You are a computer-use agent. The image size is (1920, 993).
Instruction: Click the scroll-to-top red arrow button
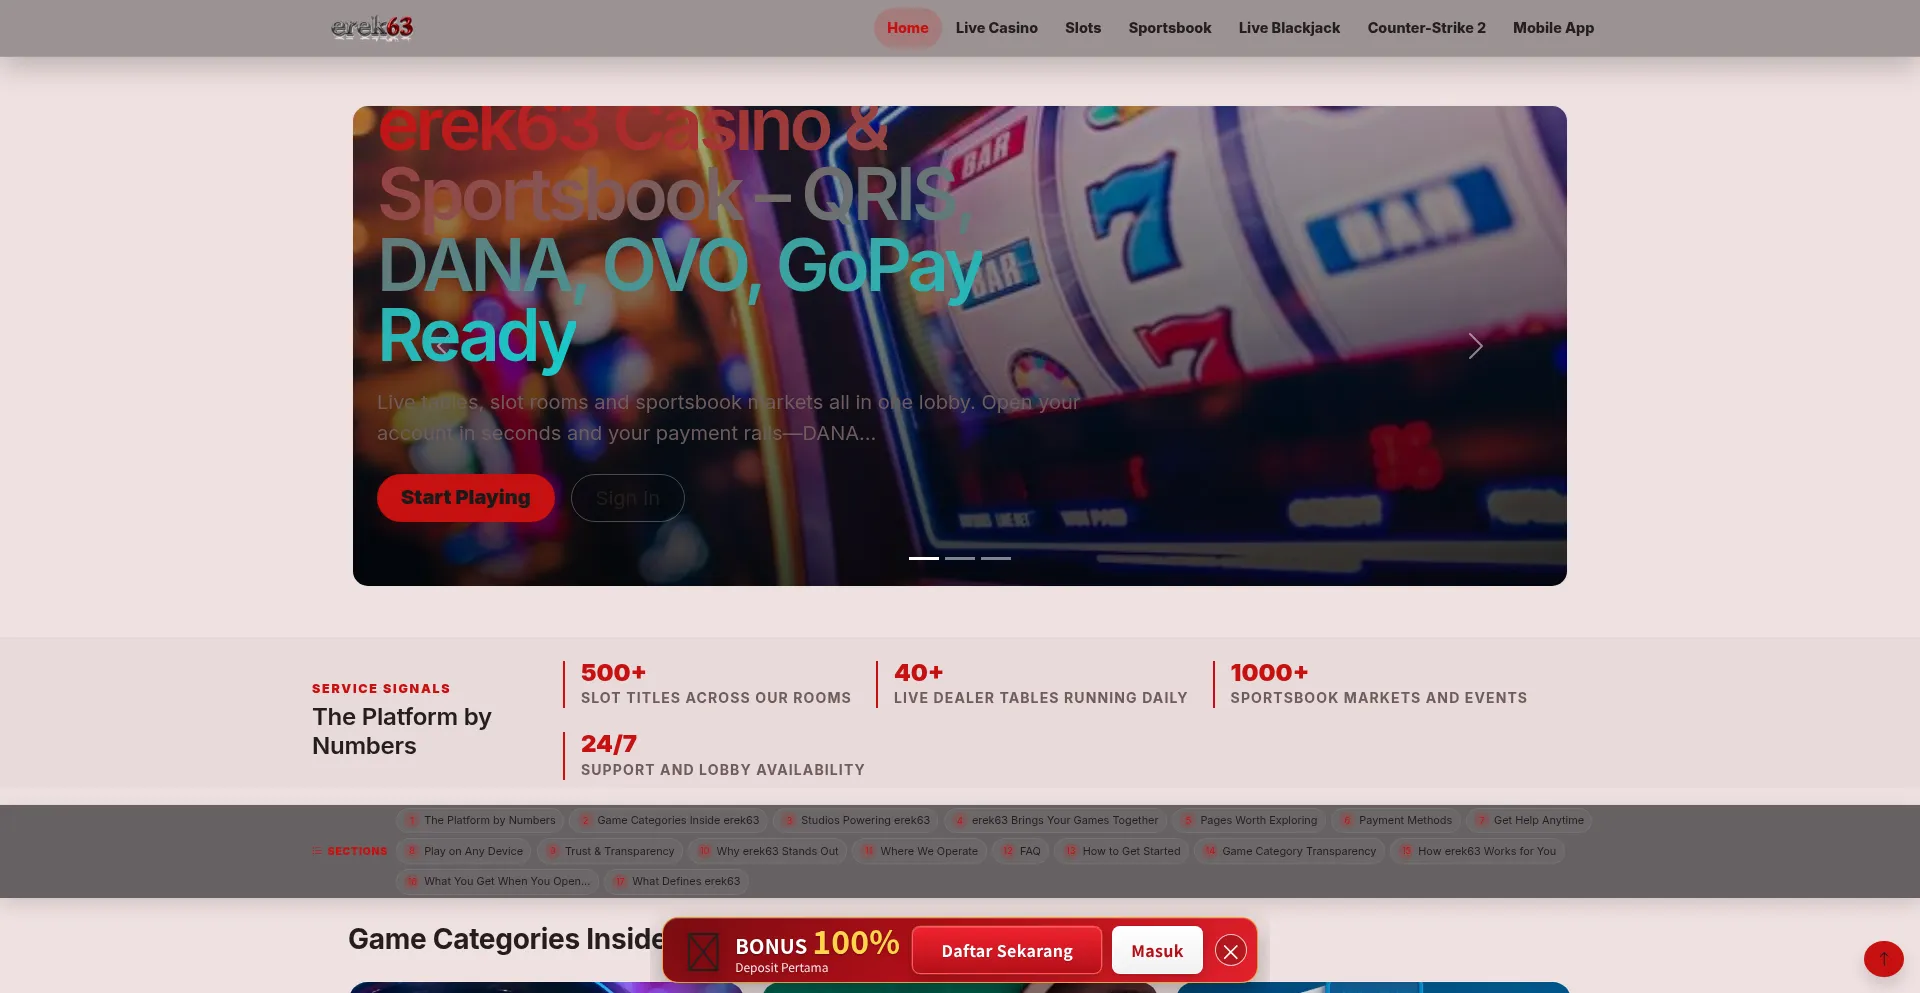click(1884, 959)
